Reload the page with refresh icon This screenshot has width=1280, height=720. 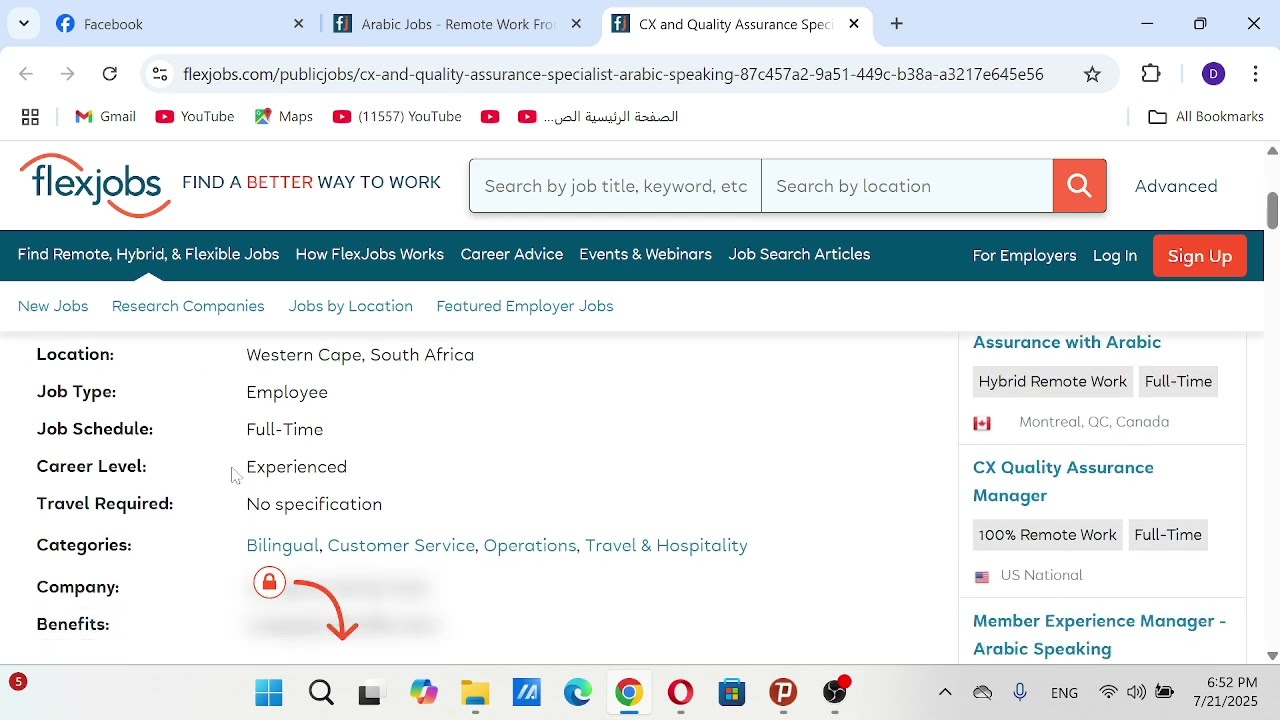[x=111, y=74]
